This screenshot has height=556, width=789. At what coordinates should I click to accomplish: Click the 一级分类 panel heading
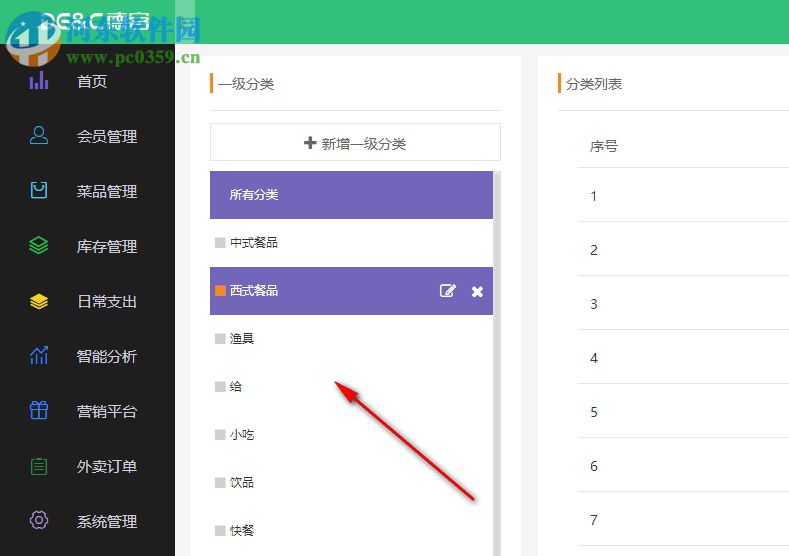246,84
